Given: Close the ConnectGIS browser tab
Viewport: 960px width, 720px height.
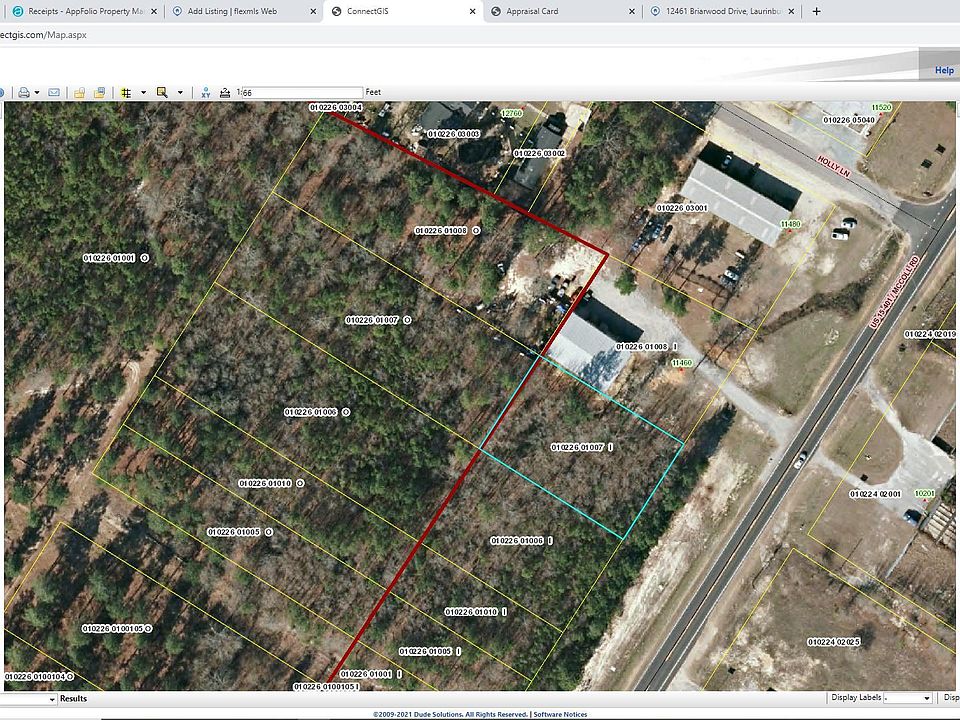Looking at the screenshot, I should point(472,12).
